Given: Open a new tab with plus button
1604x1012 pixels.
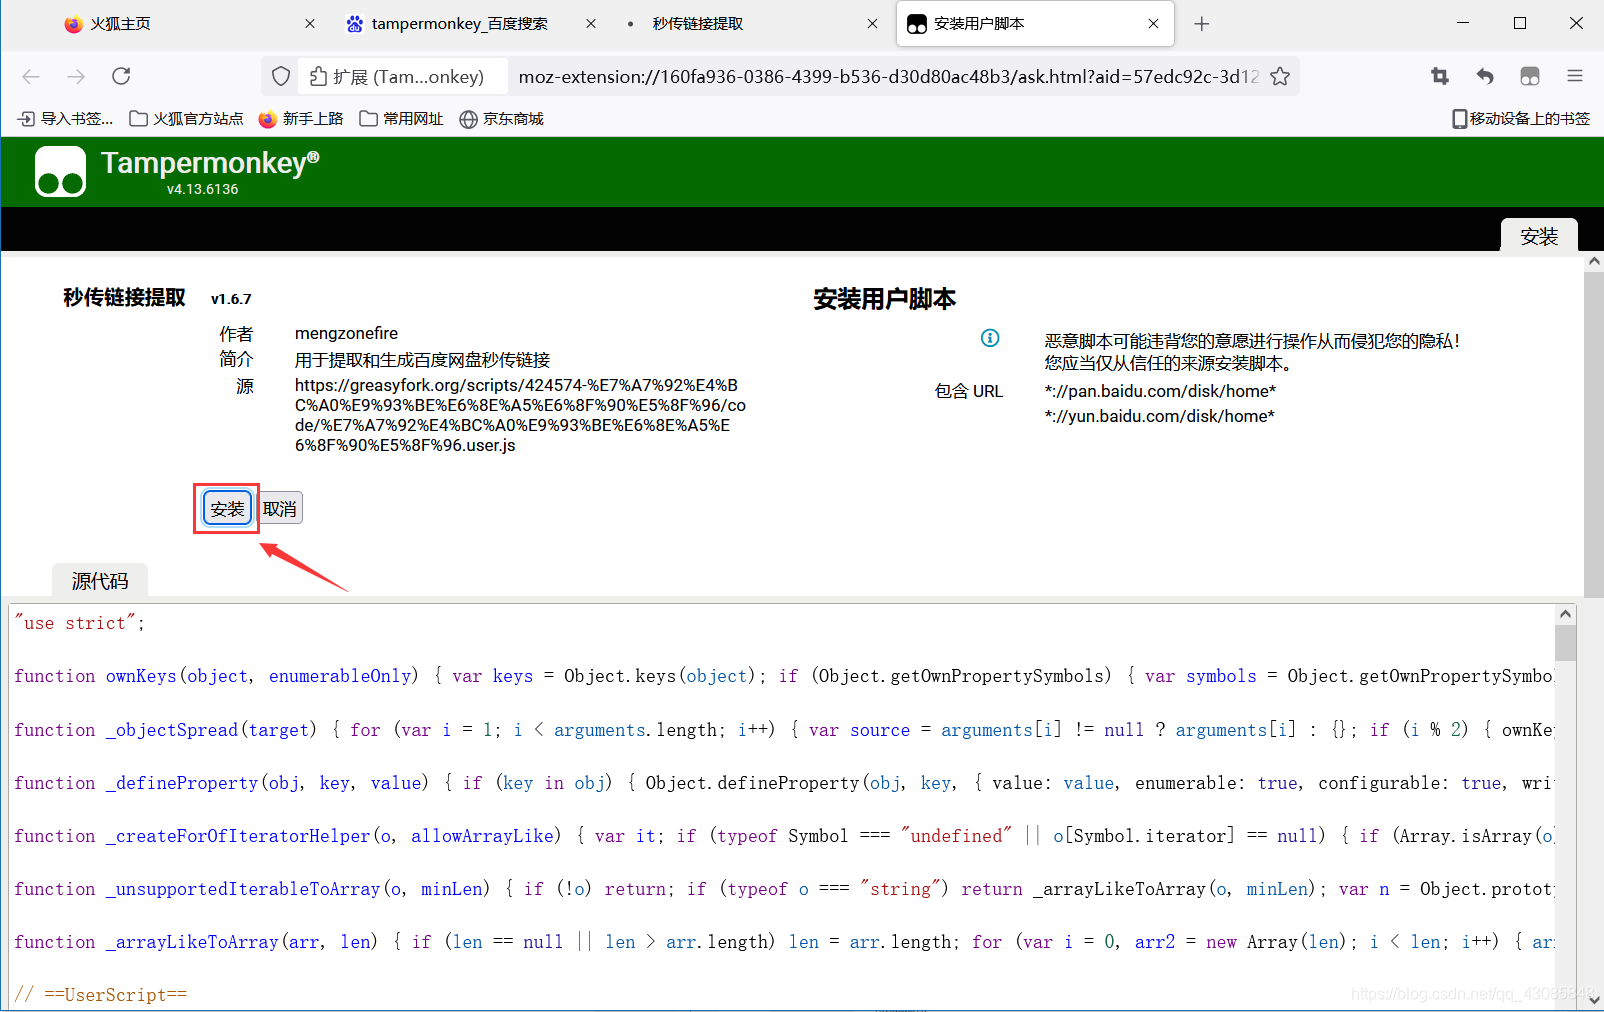Looking at the screenshot, I should [x=1202, y=24].
